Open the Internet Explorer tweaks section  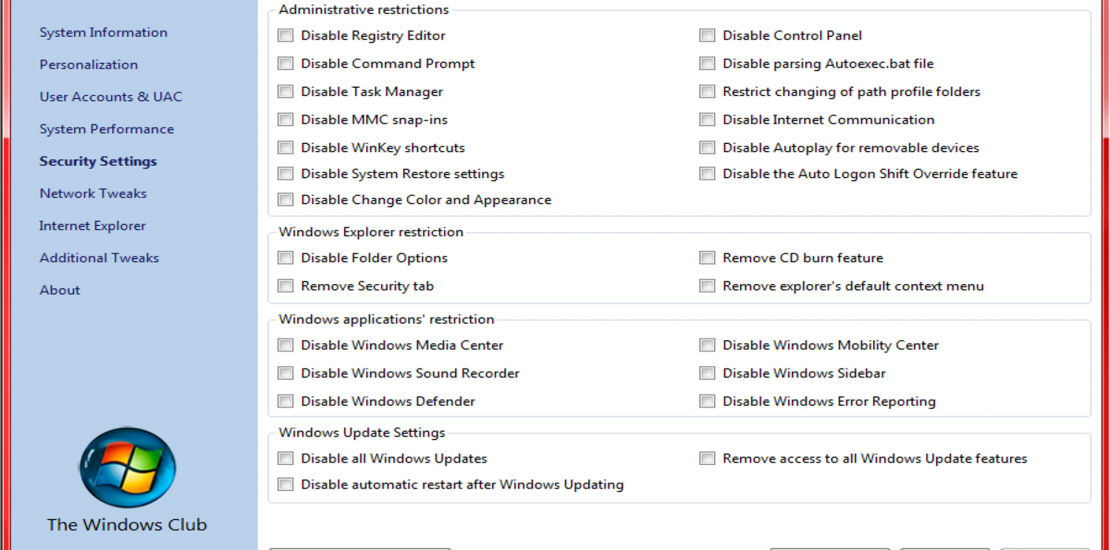pos(92,226)
